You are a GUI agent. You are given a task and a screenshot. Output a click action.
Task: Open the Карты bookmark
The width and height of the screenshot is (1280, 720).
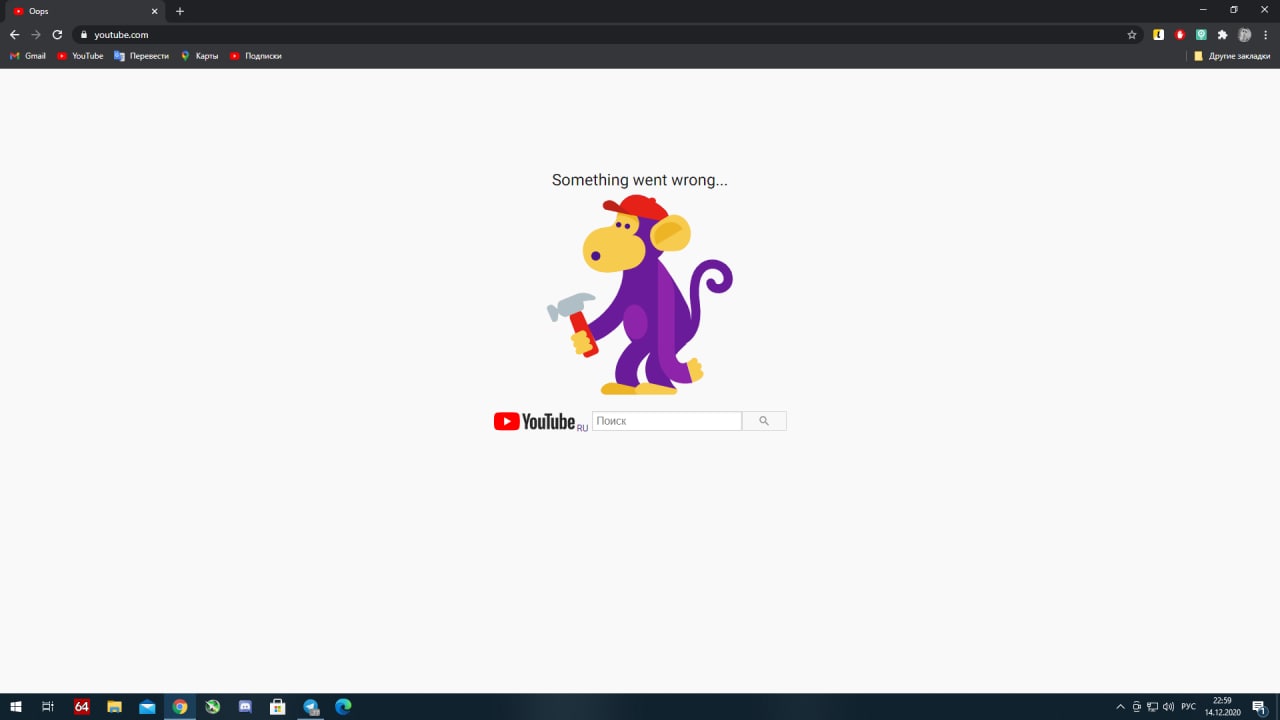coord(199,56)
